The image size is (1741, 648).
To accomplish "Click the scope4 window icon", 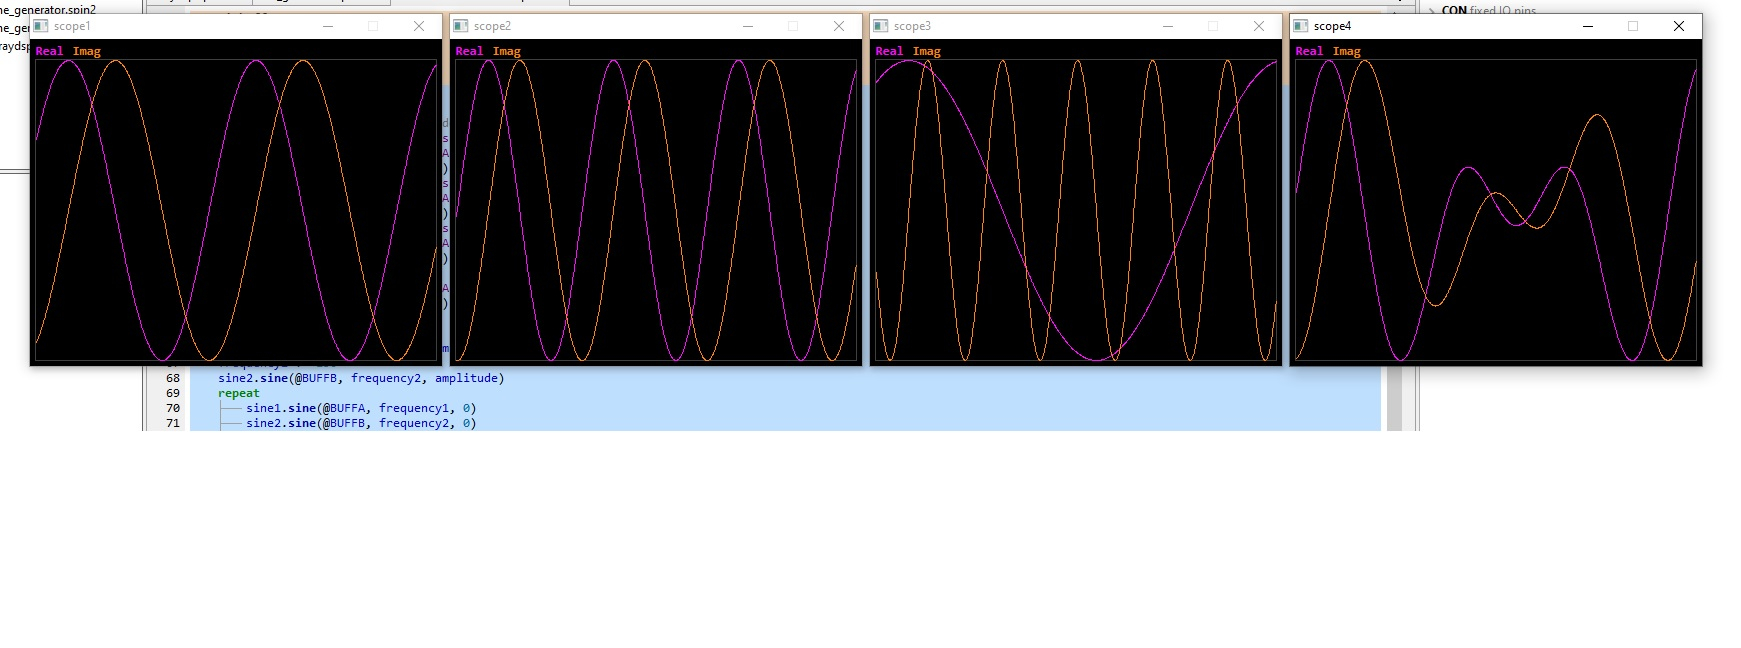I will click(1301, 26).
